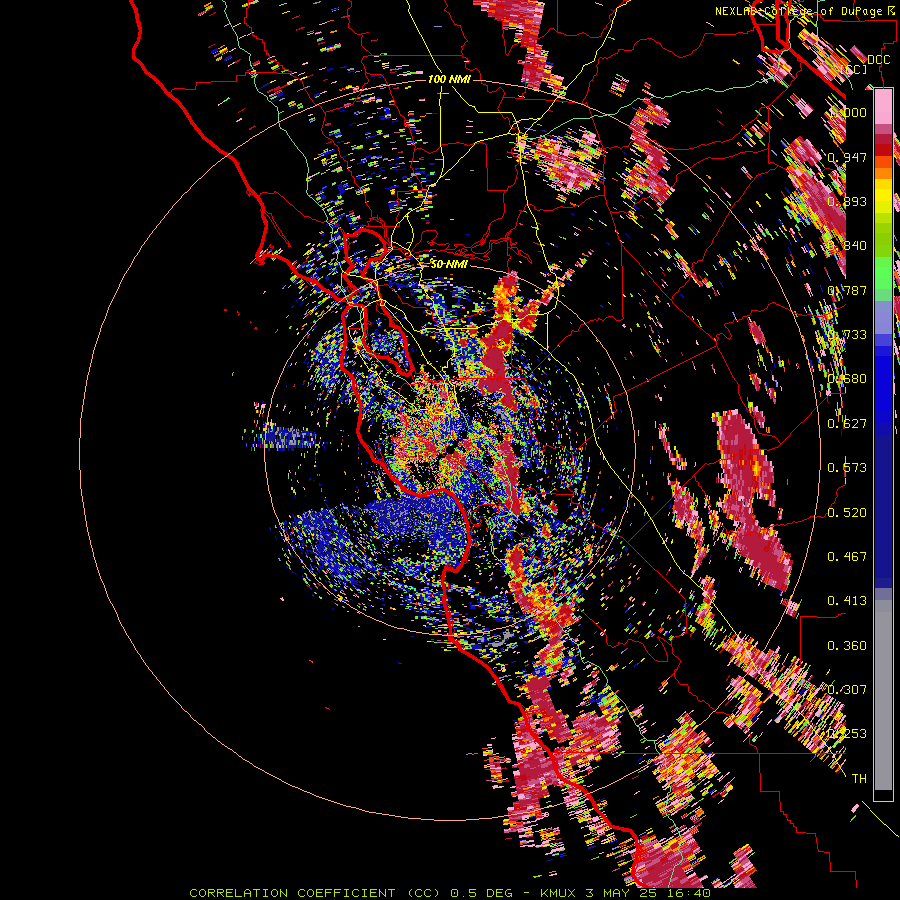Click the "NEXLAB-College of DuPage" credit text
This screenshot has width=900, height=900.
tap(797, 11)
